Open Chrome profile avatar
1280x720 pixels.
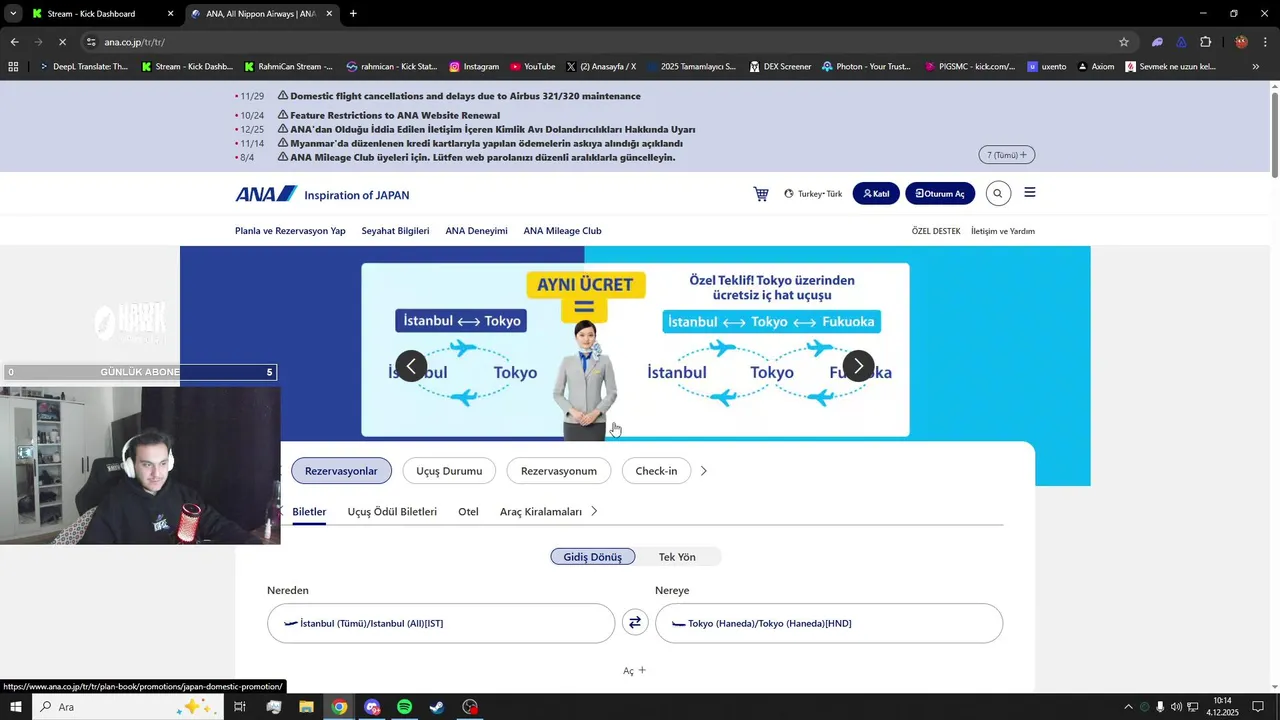click(x=1241, y=42)
